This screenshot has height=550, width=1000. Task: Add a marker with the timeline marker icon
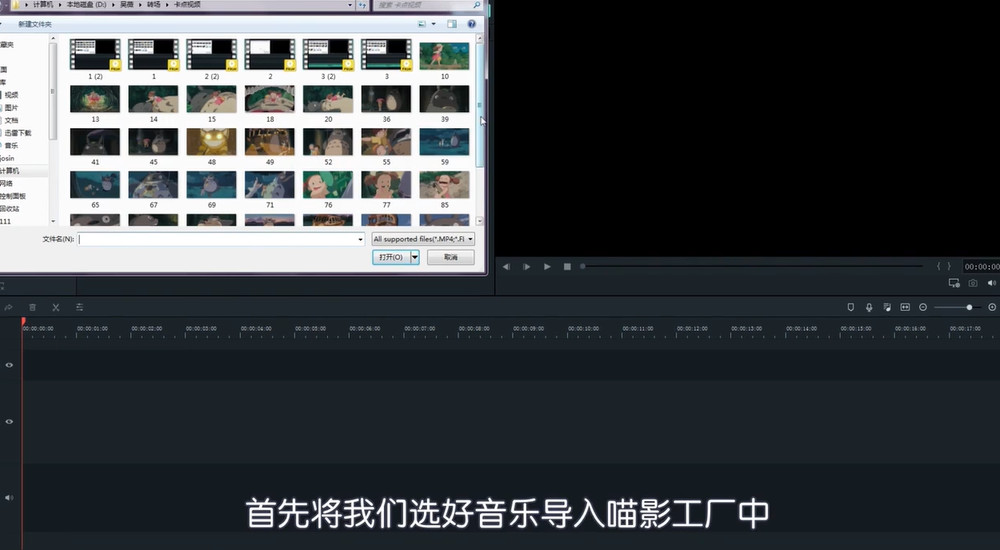click(850, 307)
